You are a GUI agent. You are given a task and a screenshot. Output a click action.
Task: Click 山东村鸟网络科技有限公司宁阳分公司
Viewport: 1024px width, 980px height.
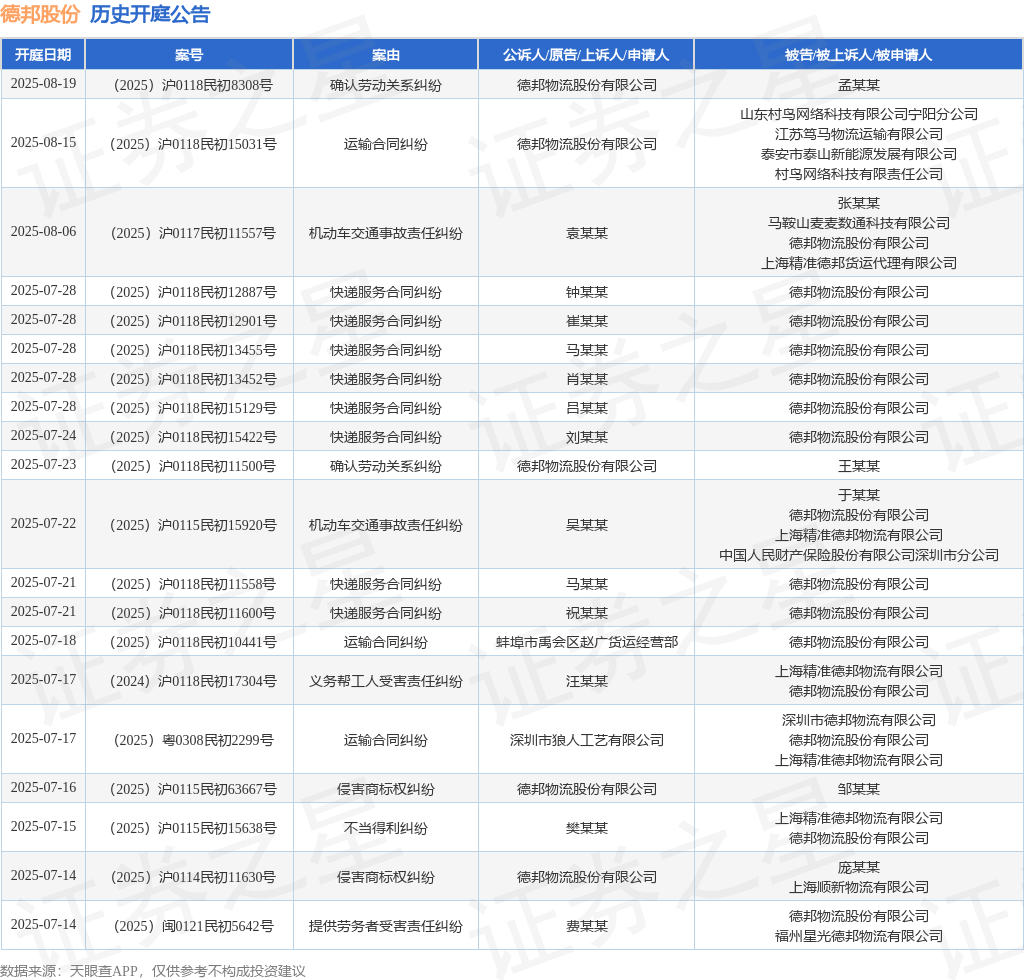tap(859, 114)
